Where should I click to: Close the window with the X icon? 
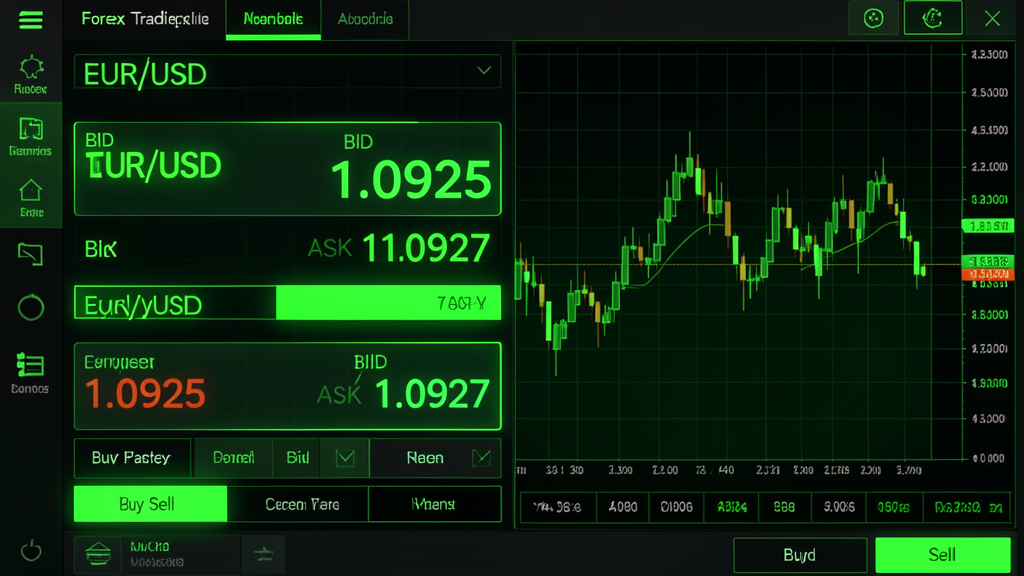pyautogui.click(x=992, y=19)
